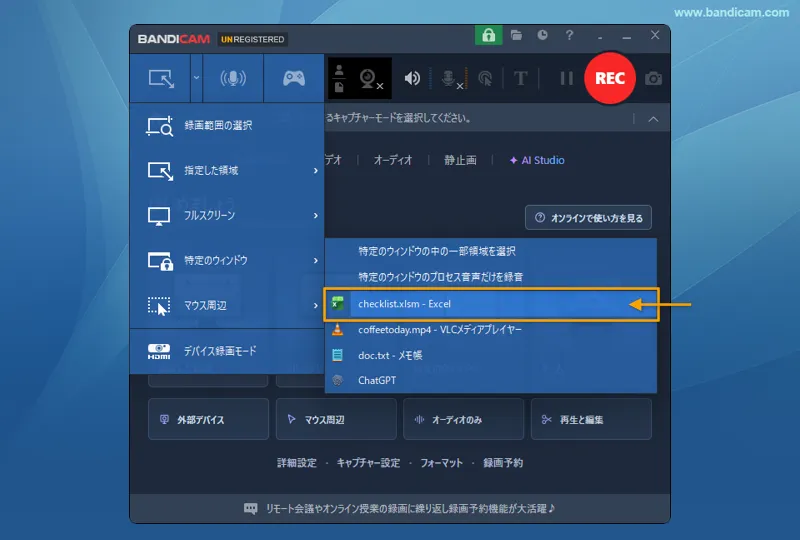The image size is (800, 540).
Task: Choose checklist.xlsm - Excel window
Action: click(491, 304)
